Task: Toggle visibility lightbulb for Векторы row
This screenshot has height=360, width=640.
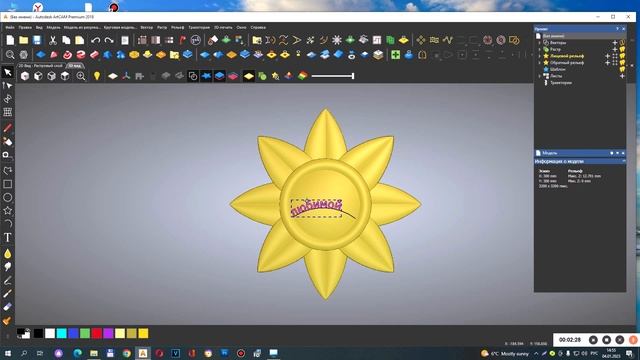Action: point(622,42)
